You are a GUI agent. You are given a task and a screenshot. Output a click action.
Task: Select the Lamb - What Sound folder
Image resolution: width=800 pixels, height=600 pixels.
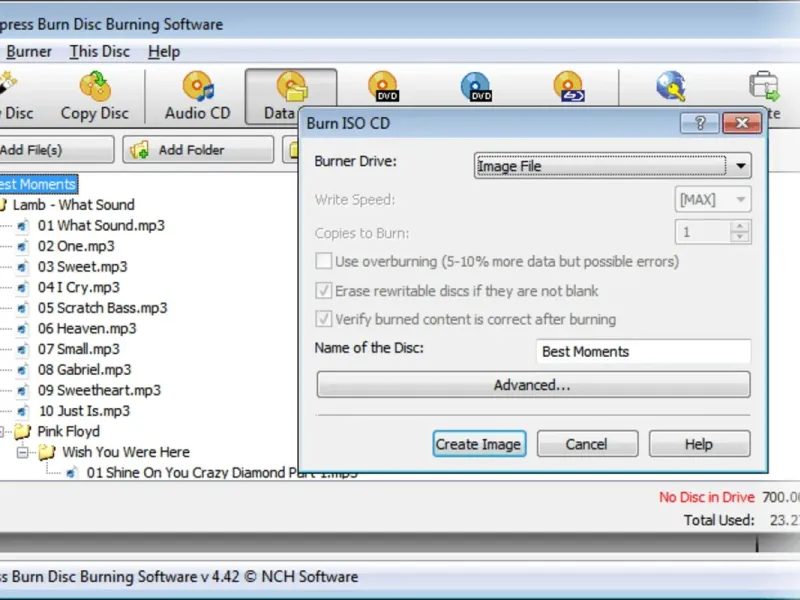tap(73, 205)
